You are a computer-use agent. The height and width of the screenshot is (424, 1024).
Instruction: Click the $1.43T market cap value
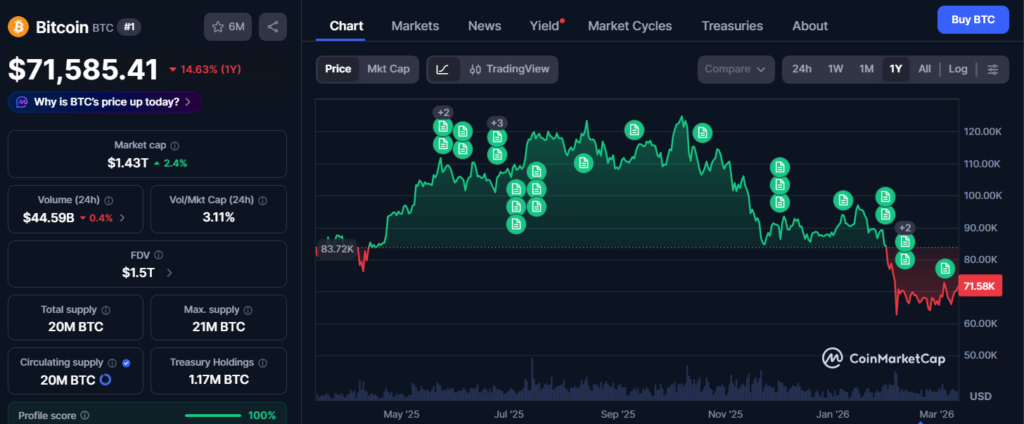click(x=128, y=163)
